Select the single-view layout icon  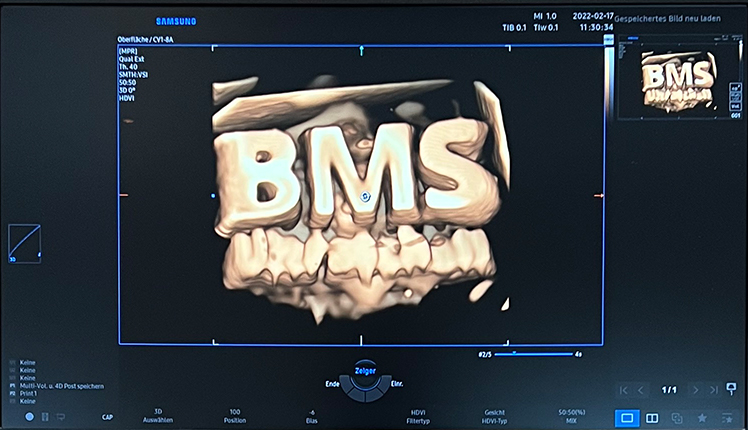tap(627, 417)
